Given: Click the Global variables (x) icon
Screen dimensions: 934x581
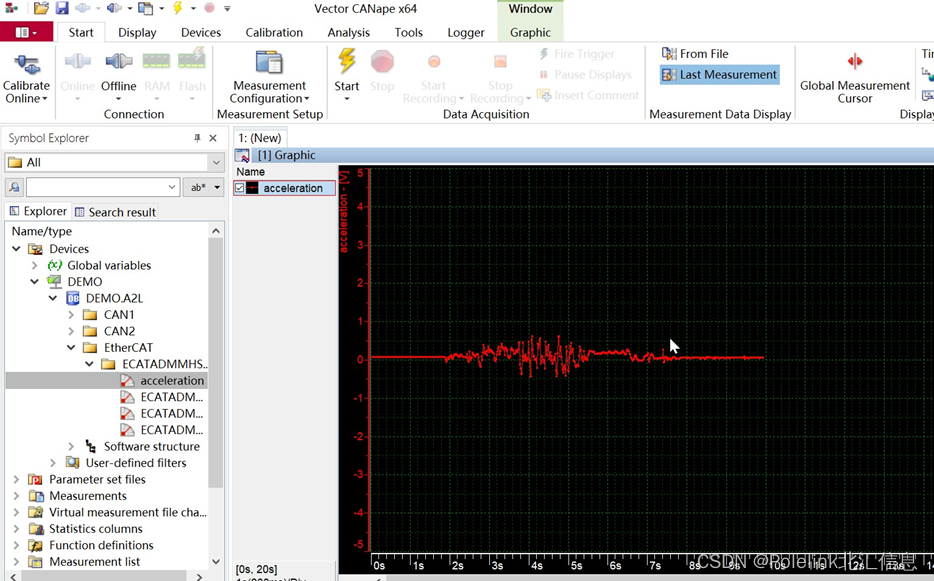Looking at the screenshot, I should point(55,265).
